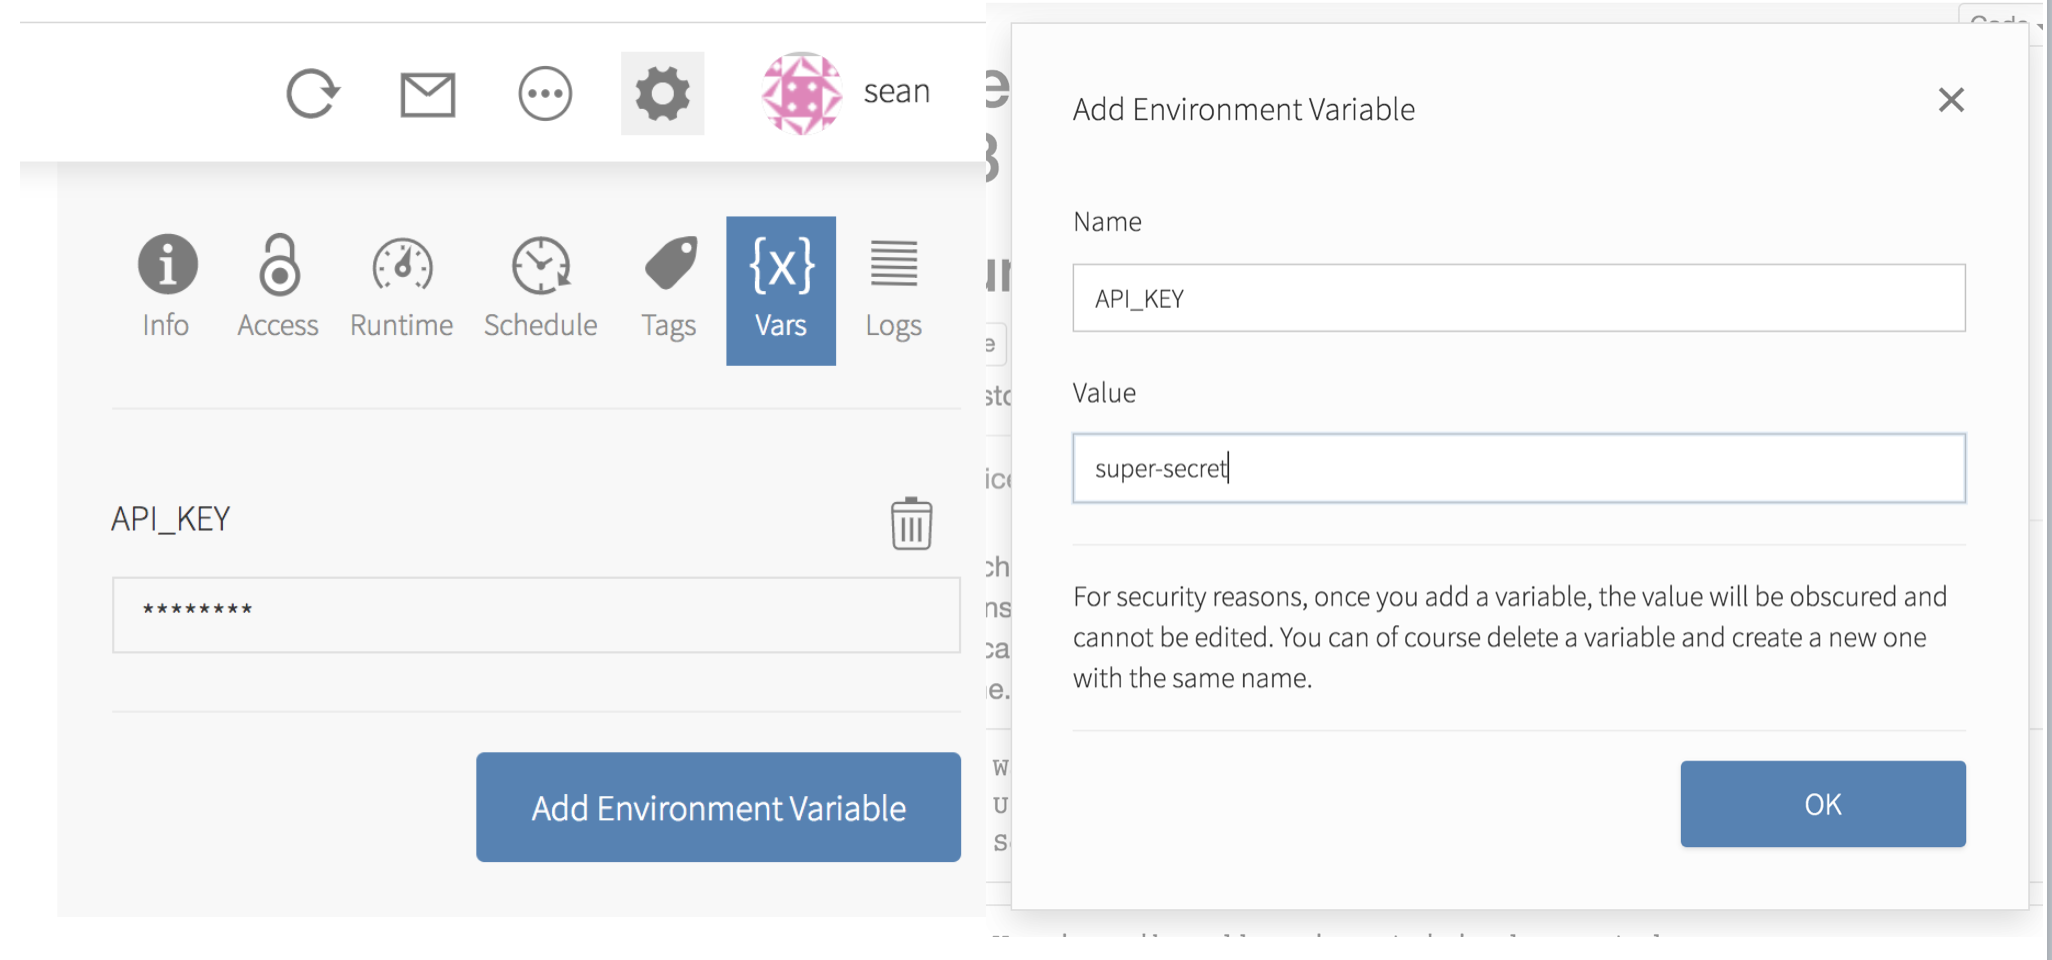The height and width of the screenshot is (960, 2052).
Task: Open the Code dropdown at top right
Action: tap(2000, 20)
